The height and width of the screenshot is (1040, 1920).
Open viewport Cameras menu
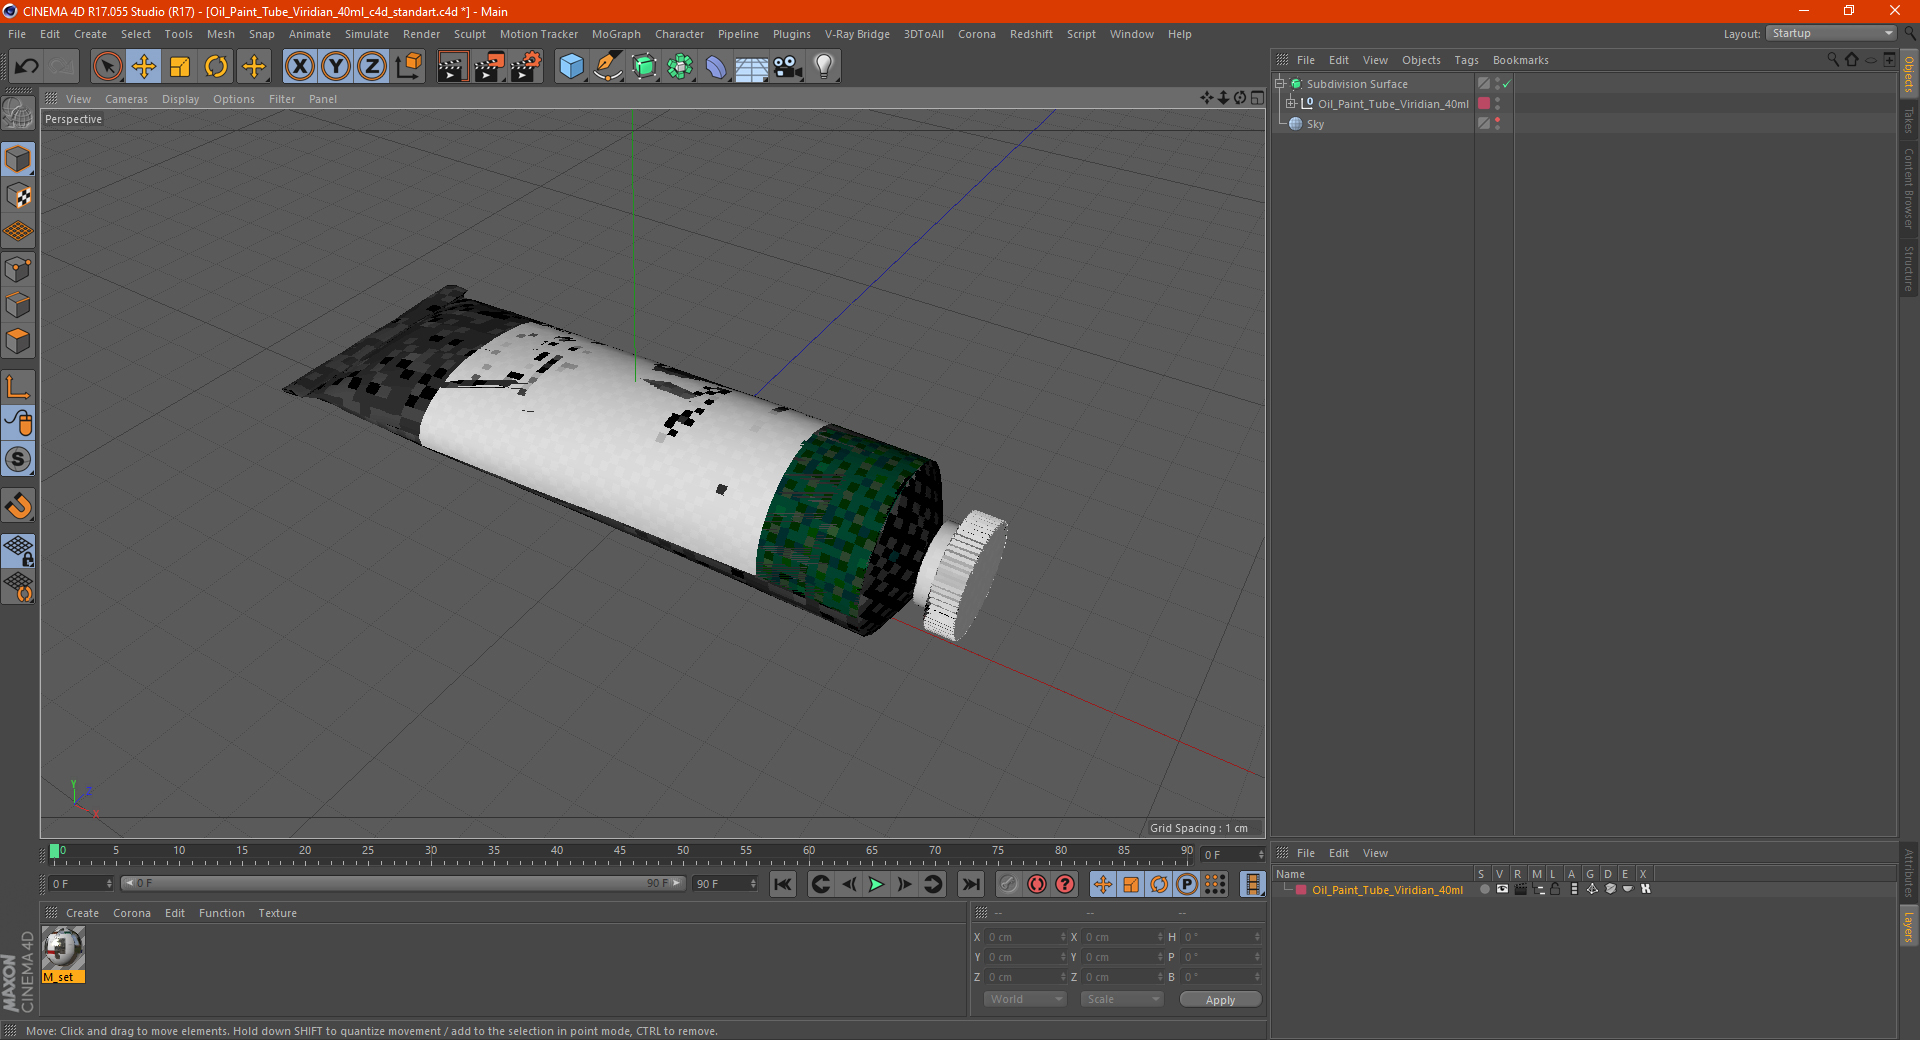(x=126, y=99)
